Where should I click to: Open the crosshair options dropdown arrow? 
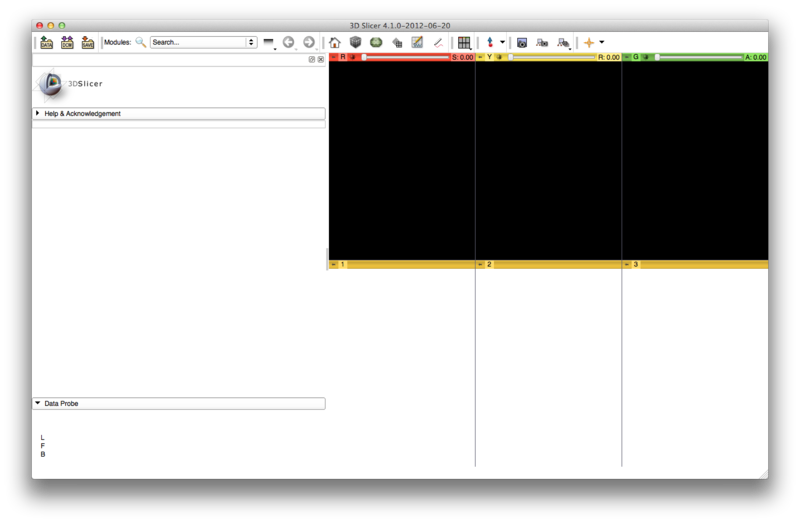coord(601,43)
